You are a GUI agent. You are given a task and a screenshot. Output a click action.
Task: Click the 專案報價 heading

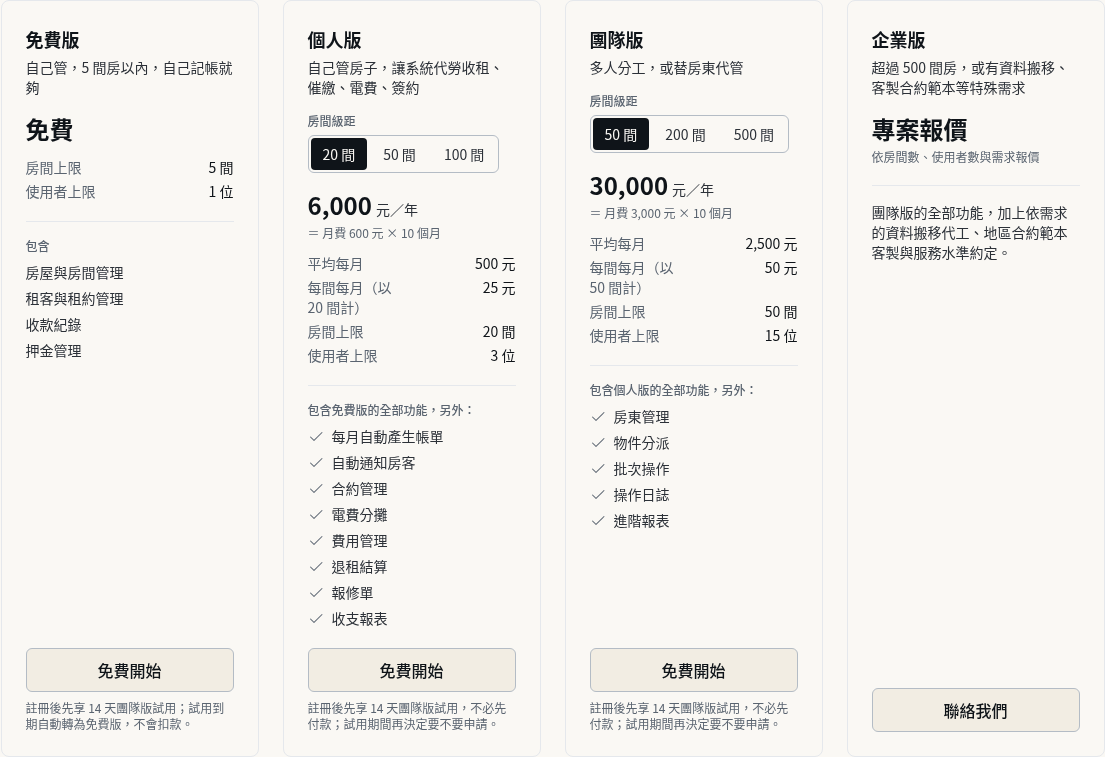[x=919, y=130]
